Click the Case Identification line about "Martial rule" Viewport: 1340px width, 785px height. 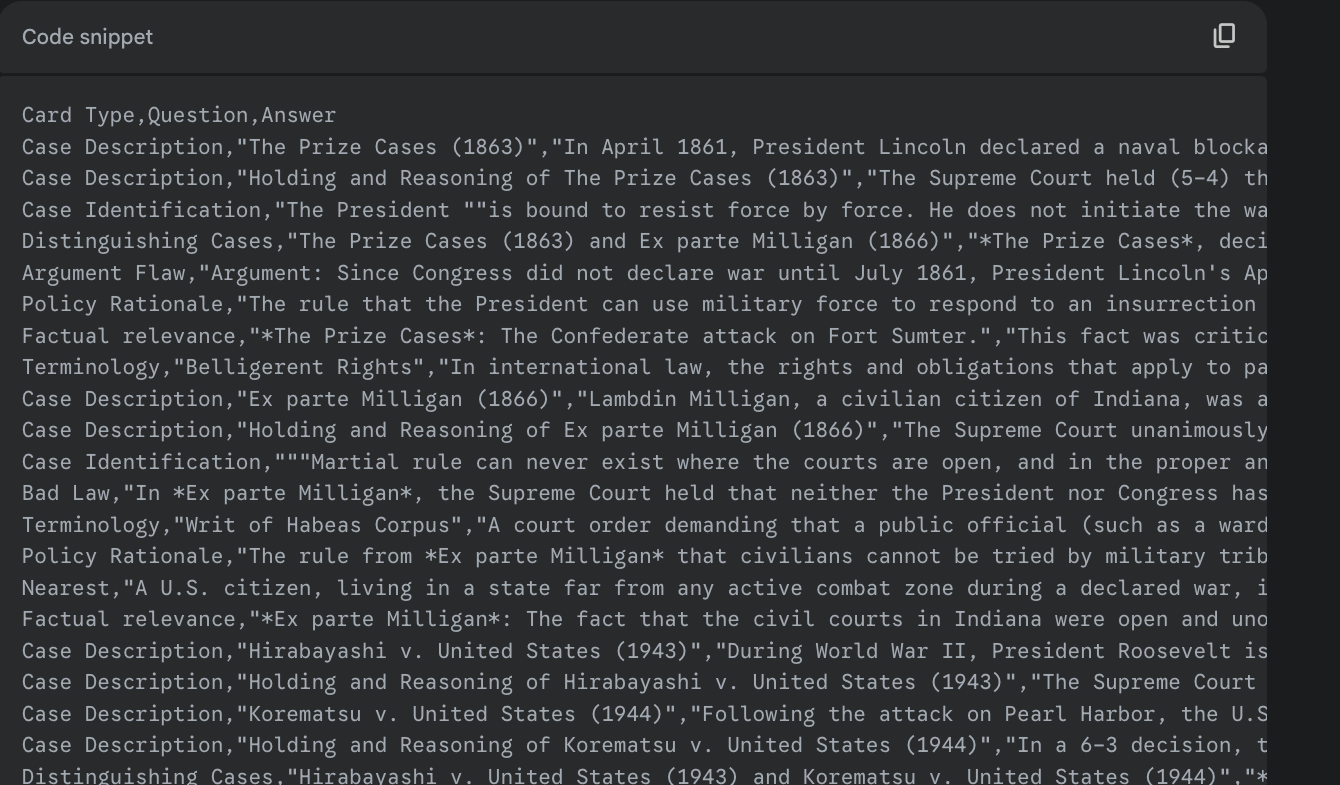click(645, 462)
